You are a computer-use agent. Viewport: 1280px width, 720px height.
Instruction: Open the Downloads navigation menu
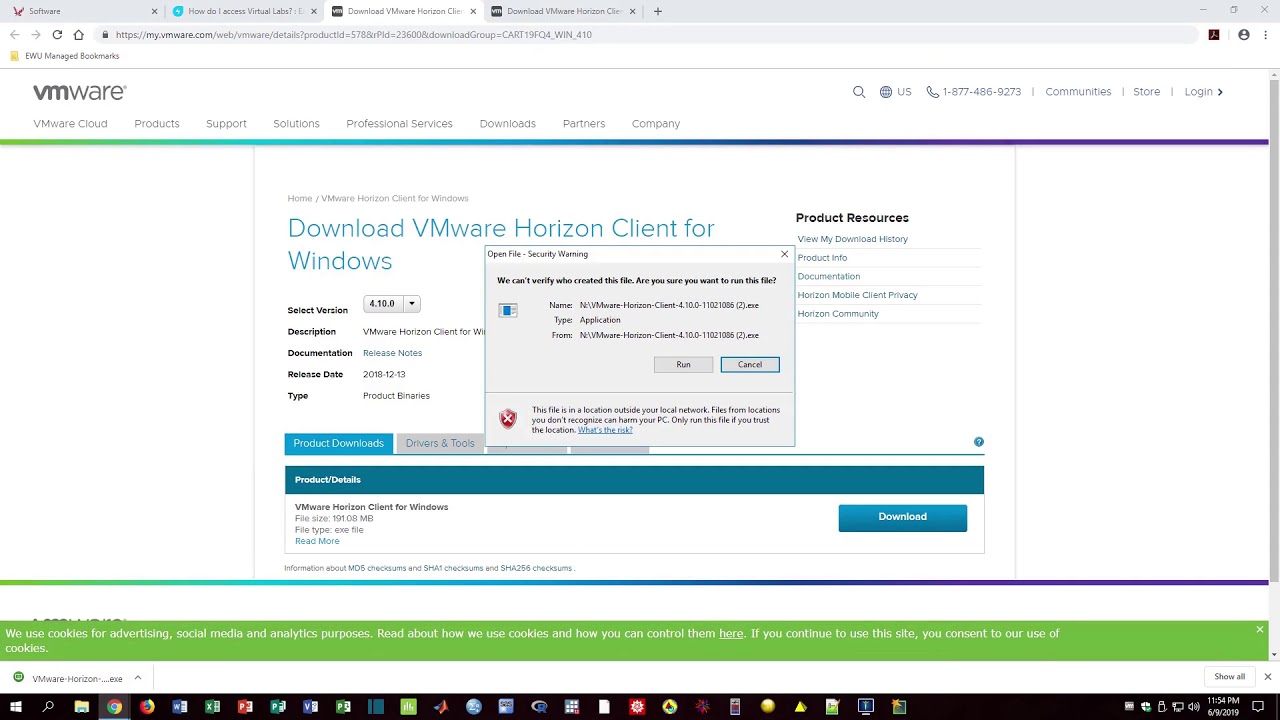(507, 124)
